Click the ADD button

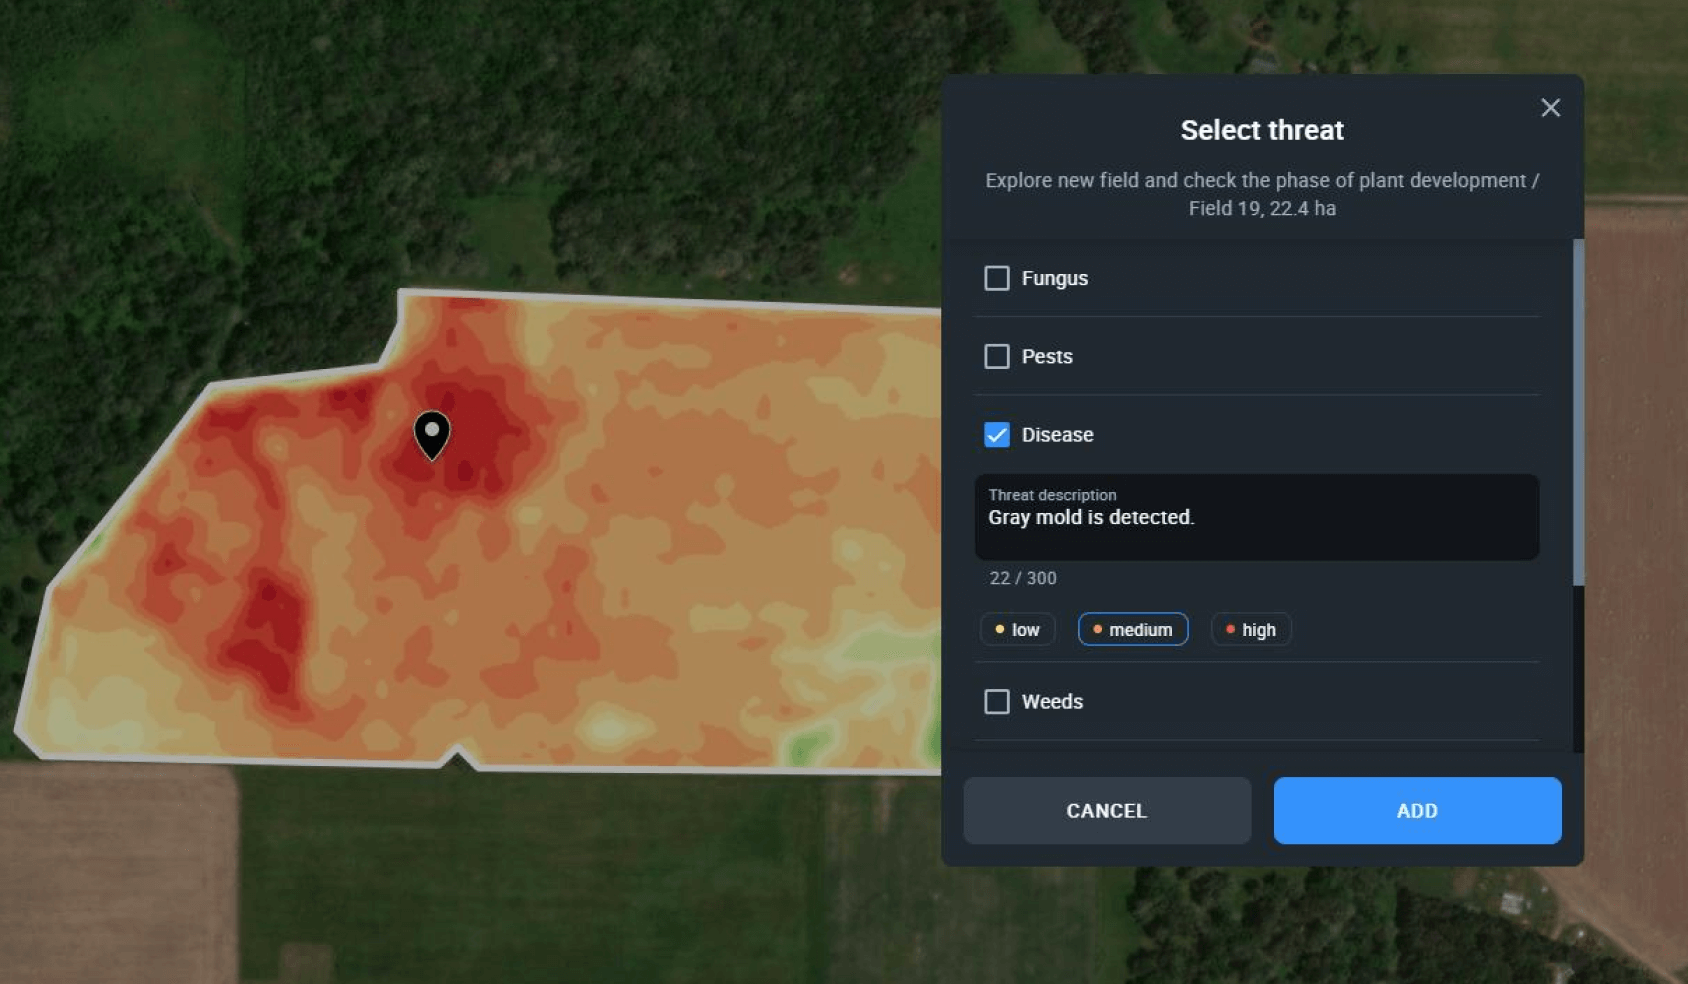coord(1417,810)
